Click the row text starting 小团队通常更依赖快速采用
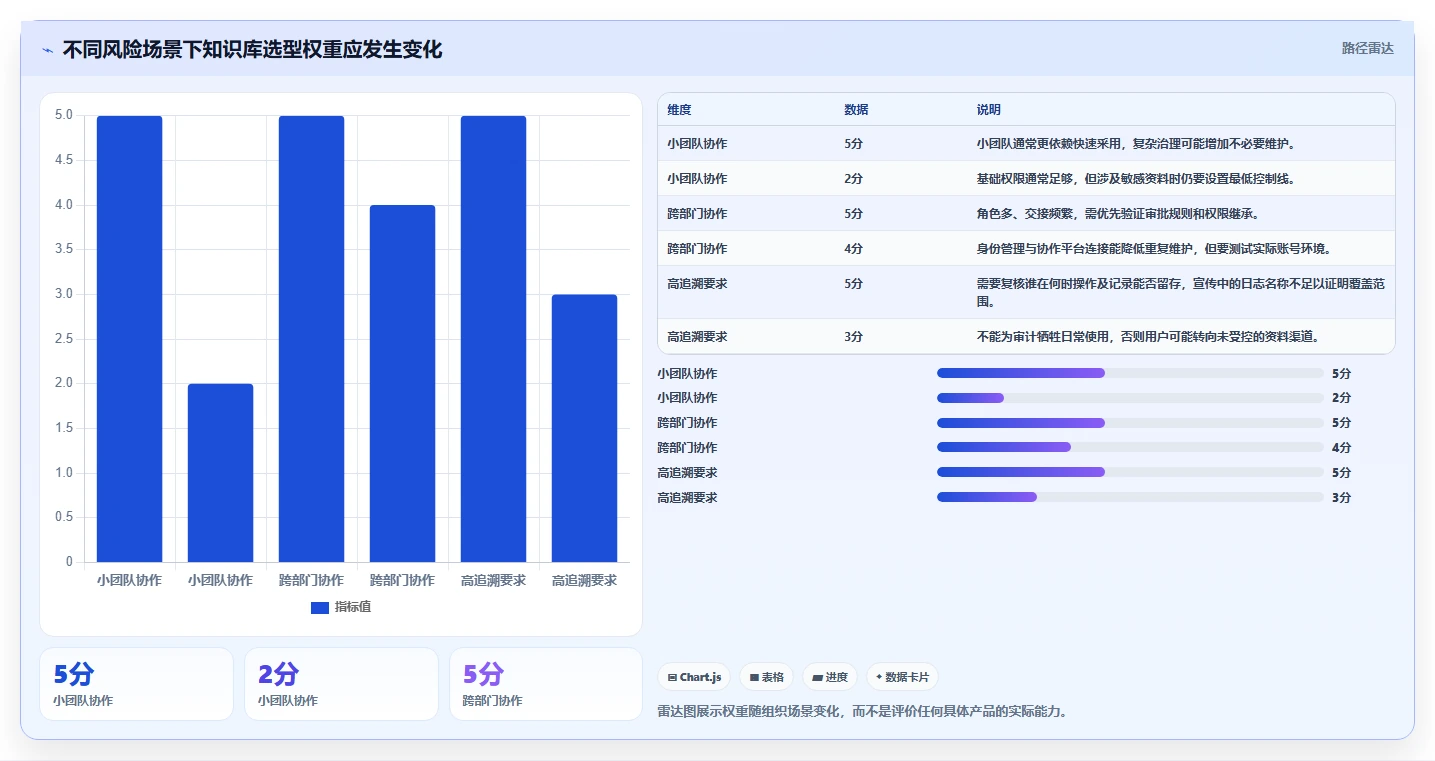This screenshot has width=1435, height=761. coord(1136,144)
